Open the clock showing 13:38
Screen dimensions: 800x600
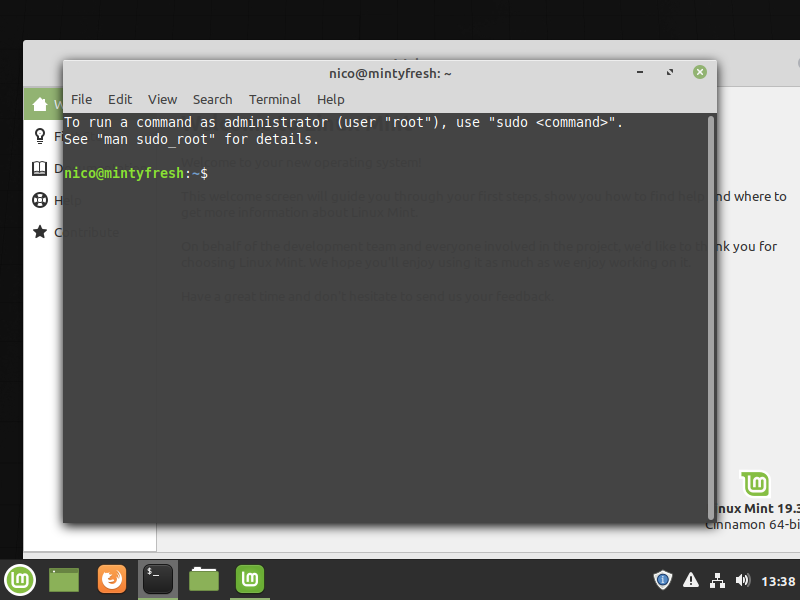click(x=778, y=581)
